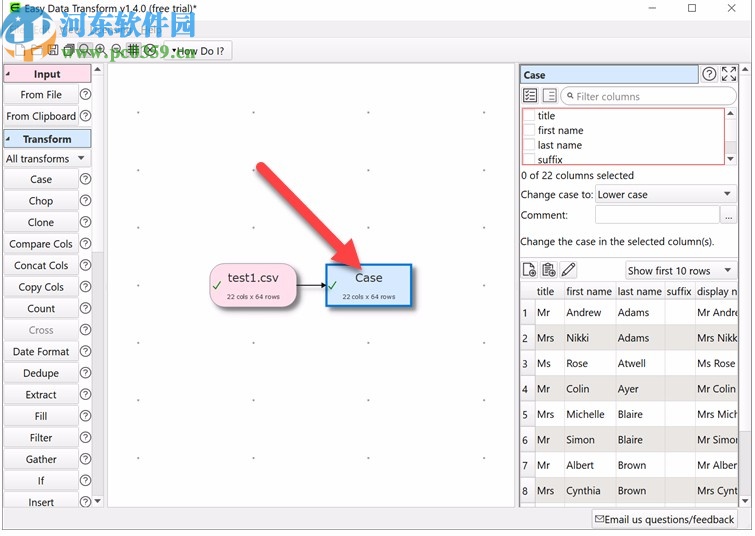Click the Email us questions/feedback button
This screenshot has width=755, height=536.
point(664,519)
